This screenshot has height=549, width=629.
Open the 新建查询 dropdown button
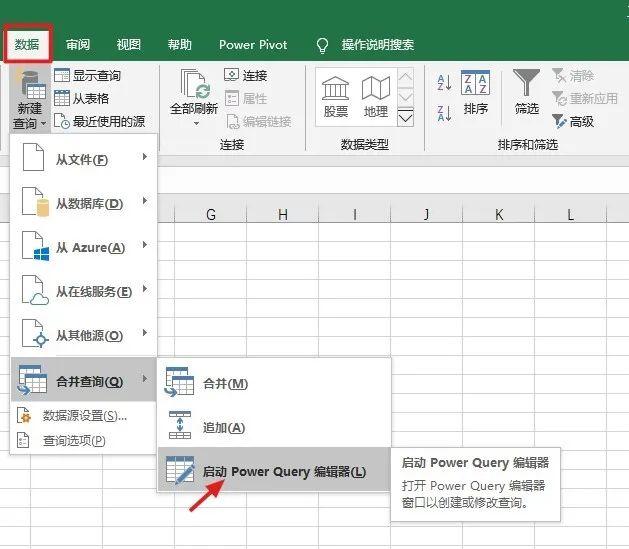pyautogui.click(x=30, y=99)
